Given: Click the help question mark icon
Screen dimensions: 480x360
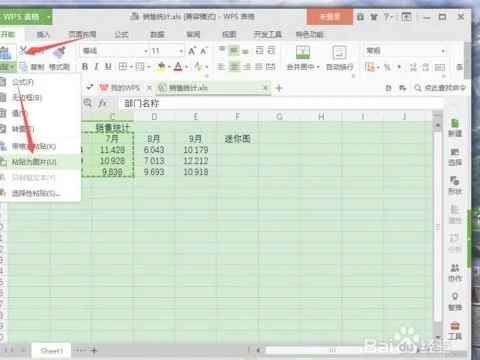Looking at the screenshot, I should click(x=387, y=17).
